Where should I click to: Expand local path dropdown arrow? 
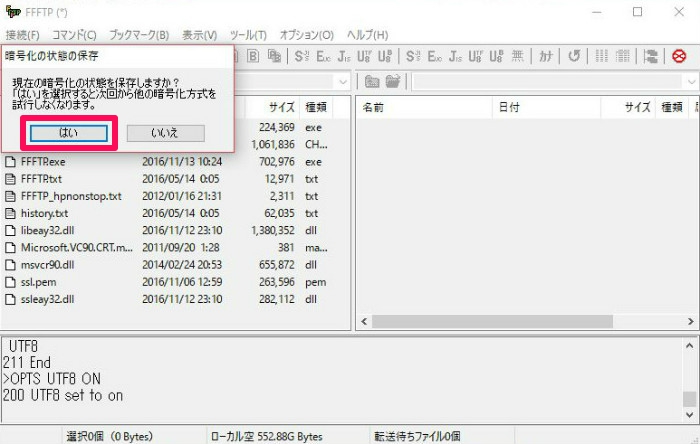coord(343,82)
